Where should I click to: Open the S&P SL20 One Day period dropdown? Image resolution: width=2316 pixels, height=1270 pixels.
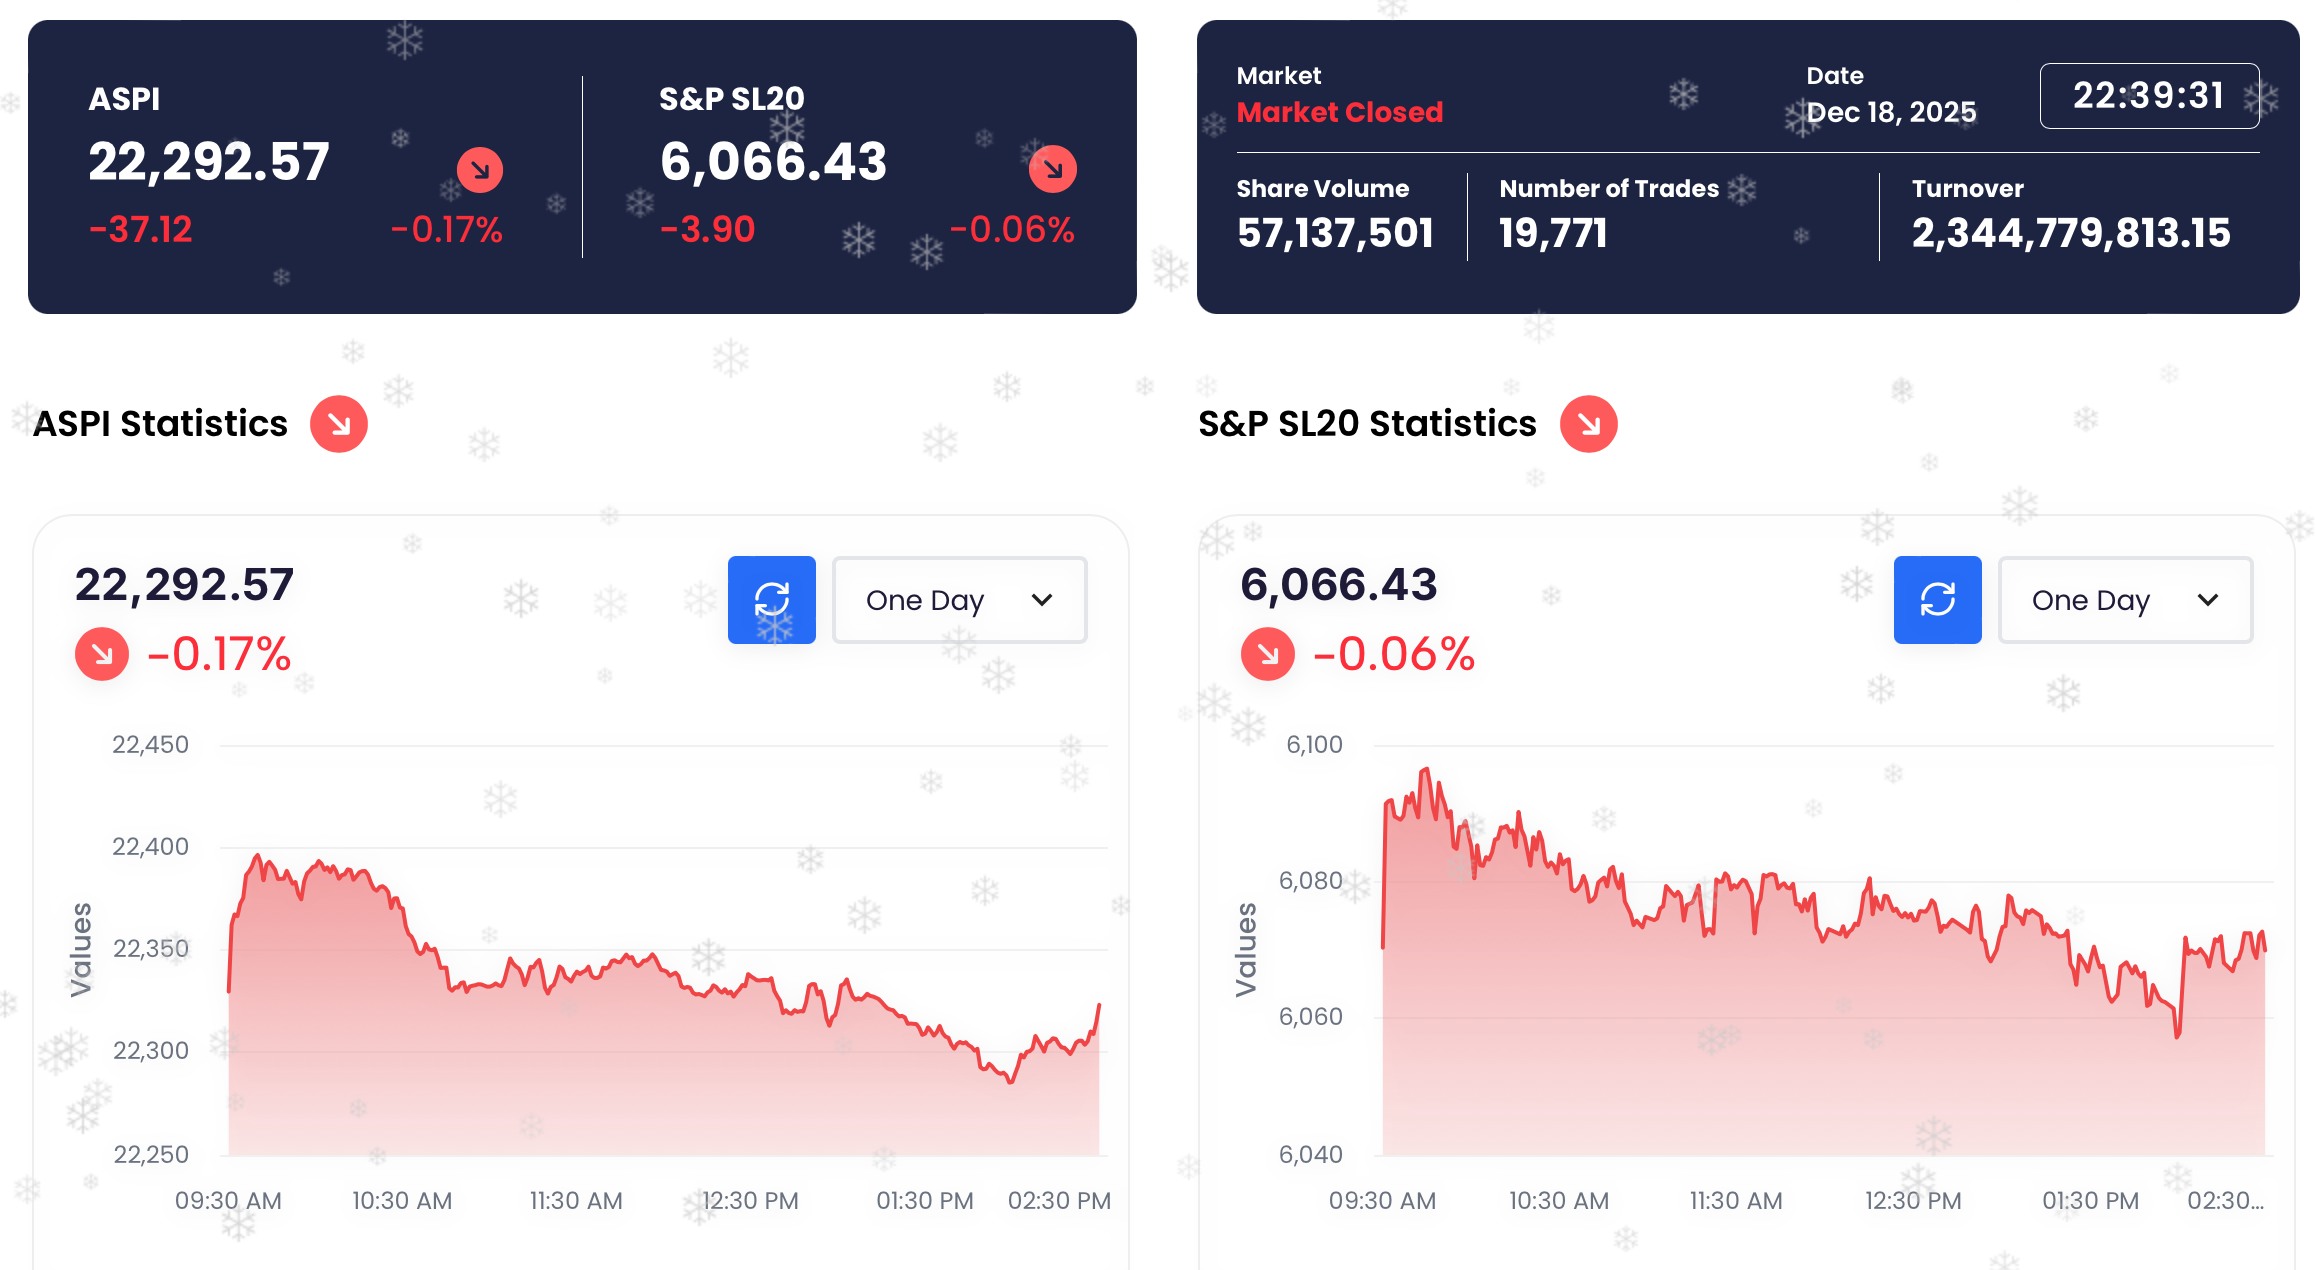point(2124,600)
